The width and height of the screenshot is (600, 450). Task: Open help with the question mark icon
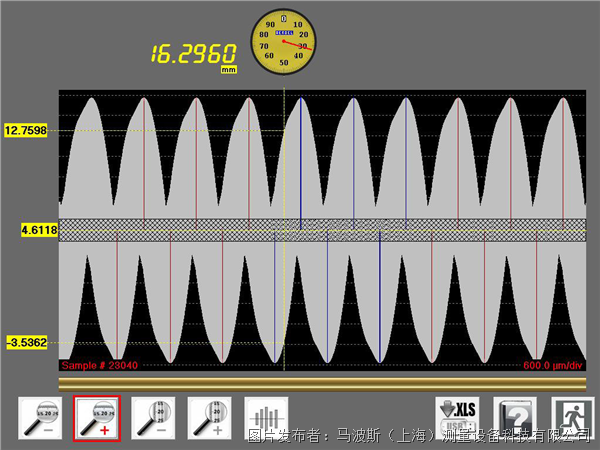coord(514,417)
